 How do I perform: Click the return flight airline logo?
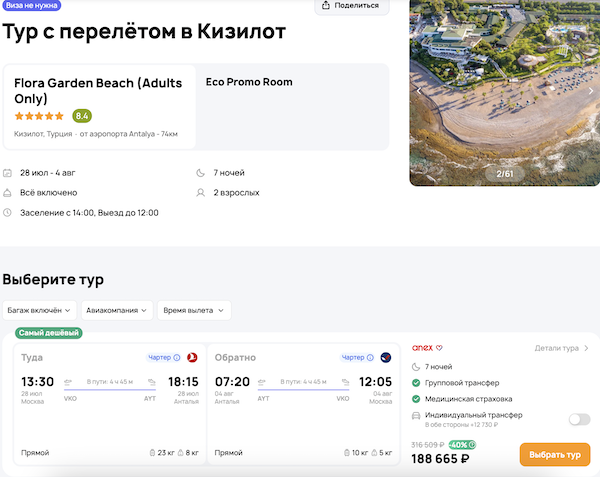point(386,357)
